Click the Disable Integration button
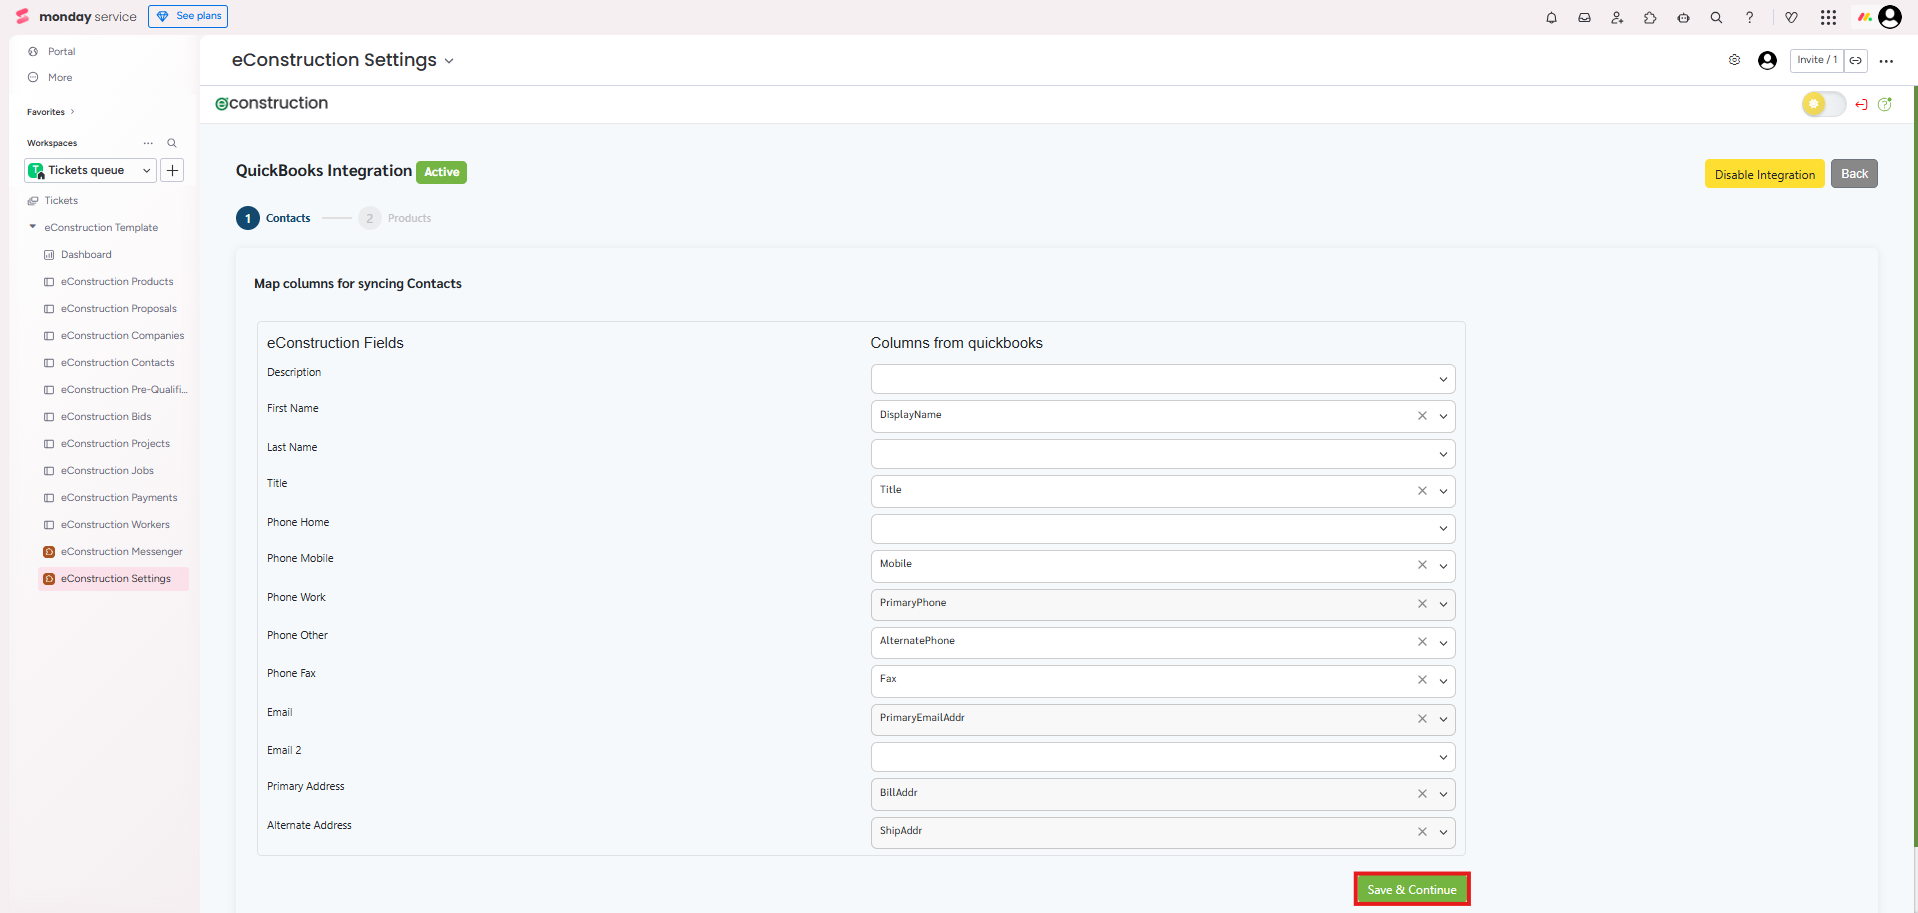 coord(1764,174)
